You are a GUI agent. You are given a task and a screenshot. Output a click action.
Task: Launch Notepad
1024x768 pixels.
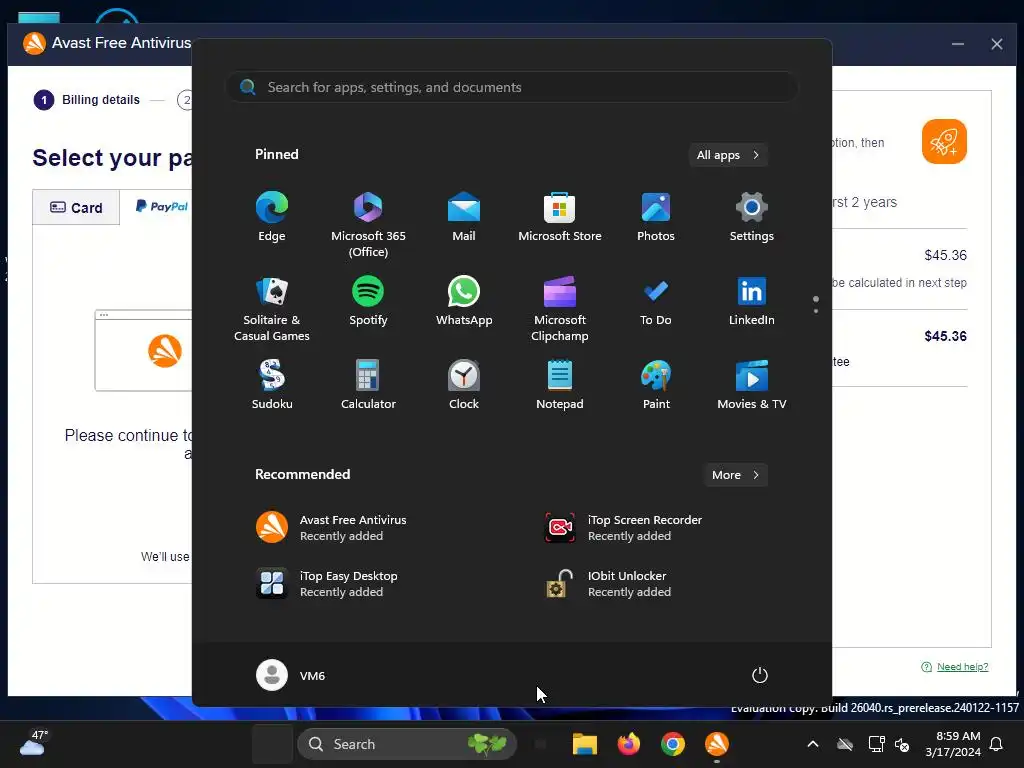[x=560, y=385]
